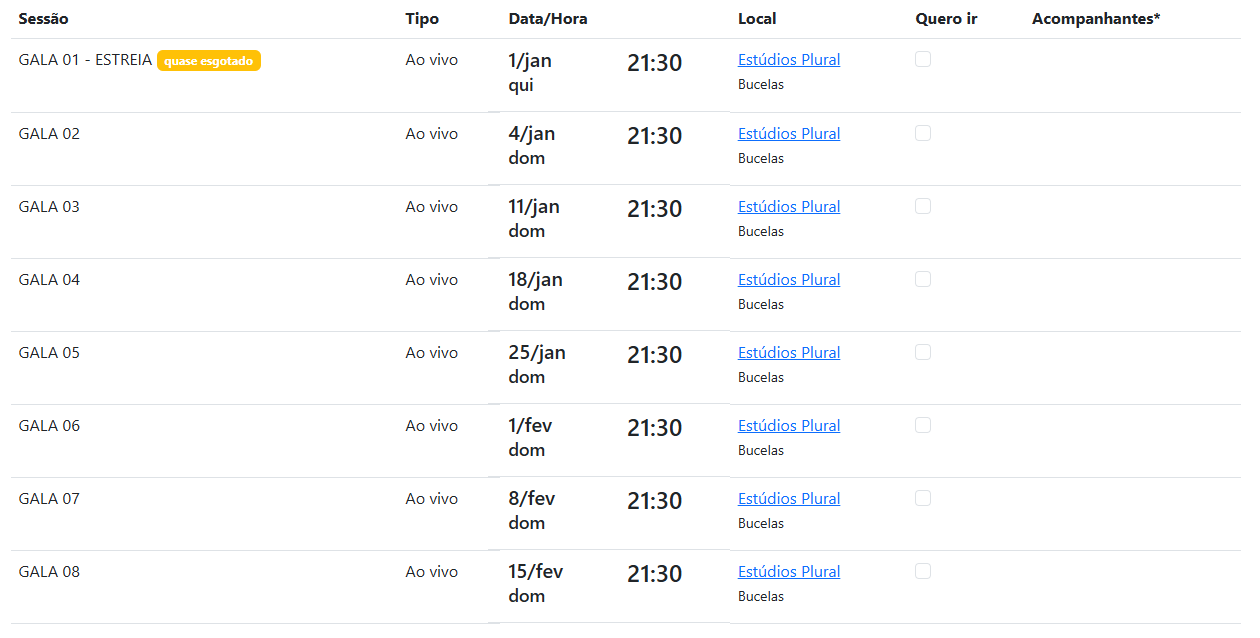The image size is (1260, 638).
Task: Tick the Quero ir checkbox for GALA 02
Action: pos(923,133)
